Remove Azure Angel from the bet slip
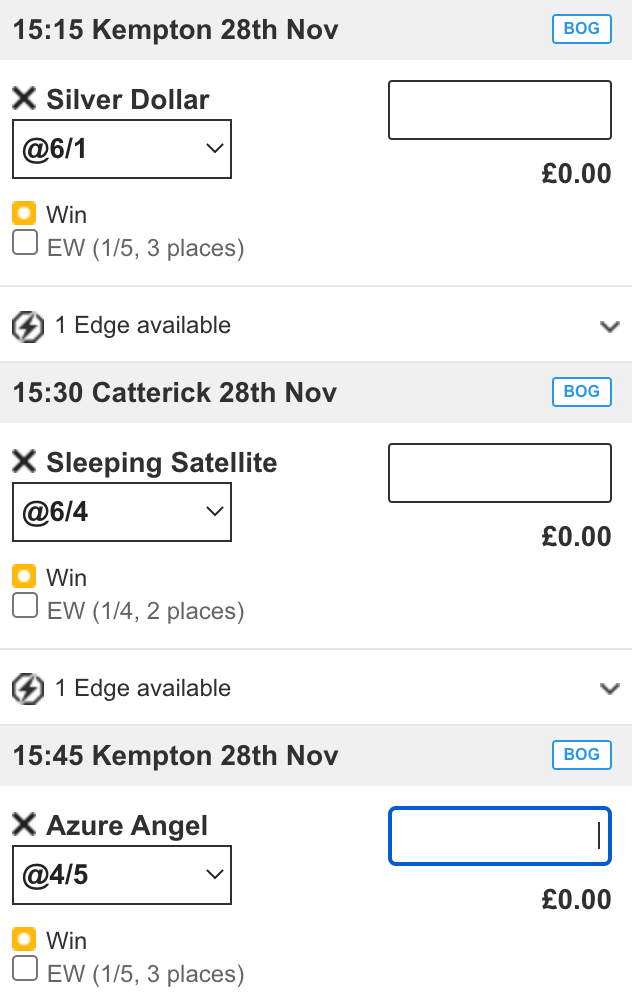Viewport: 632px width, 1008px height. click(x=22, y=825)
